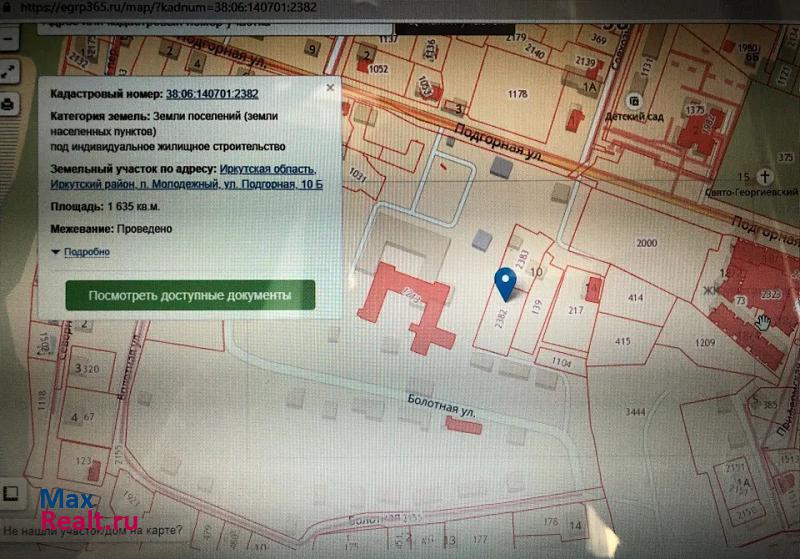Screen dimensions: 800x559
Task: Open cadastral number 38:06:140701:2382 link
Action: [x=212, y=94]
